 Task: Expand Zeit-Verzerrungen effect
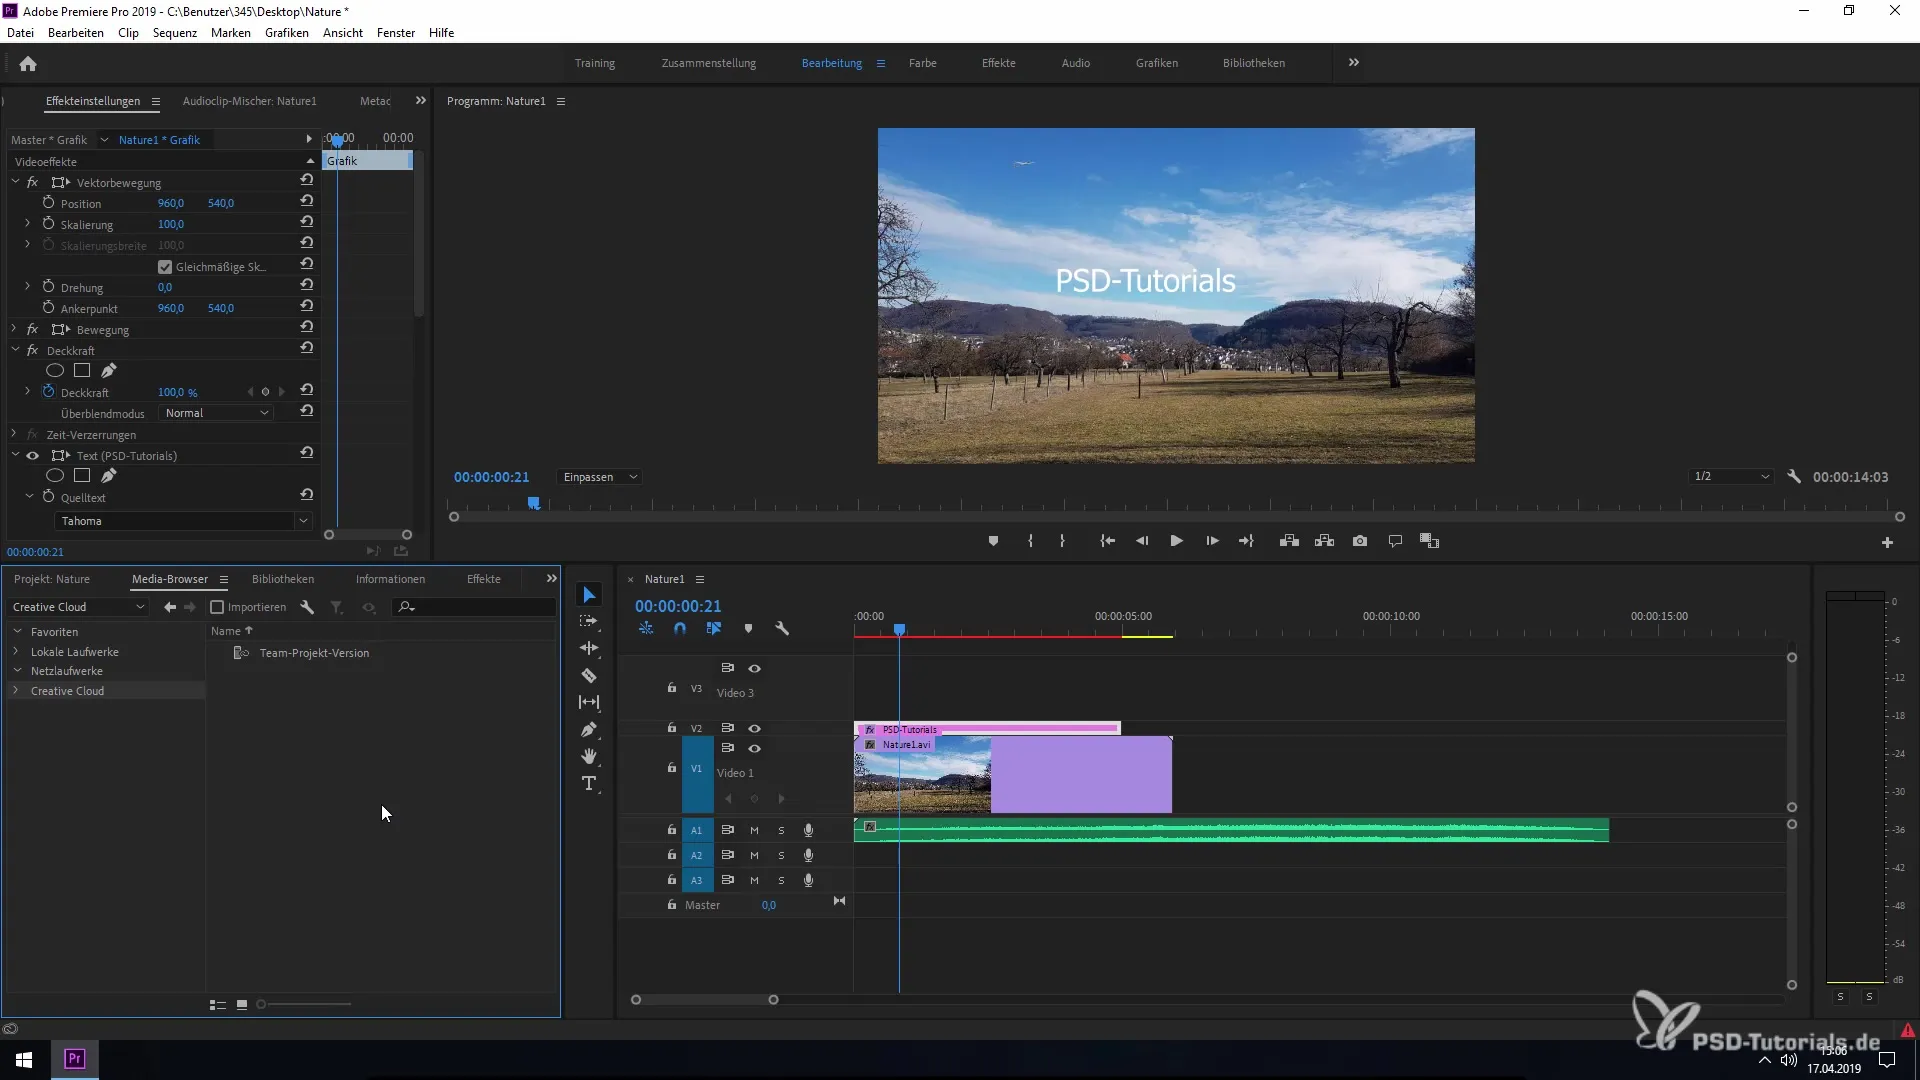click(x=14, y=434)
